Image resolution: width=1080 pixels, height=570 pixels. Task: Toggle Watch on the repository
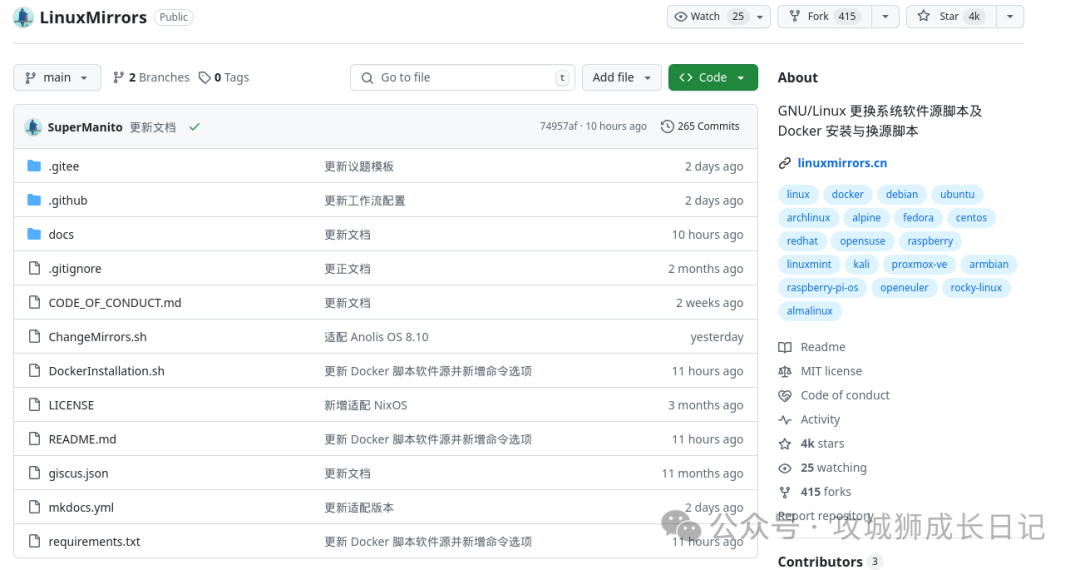[x=709, y=17]
